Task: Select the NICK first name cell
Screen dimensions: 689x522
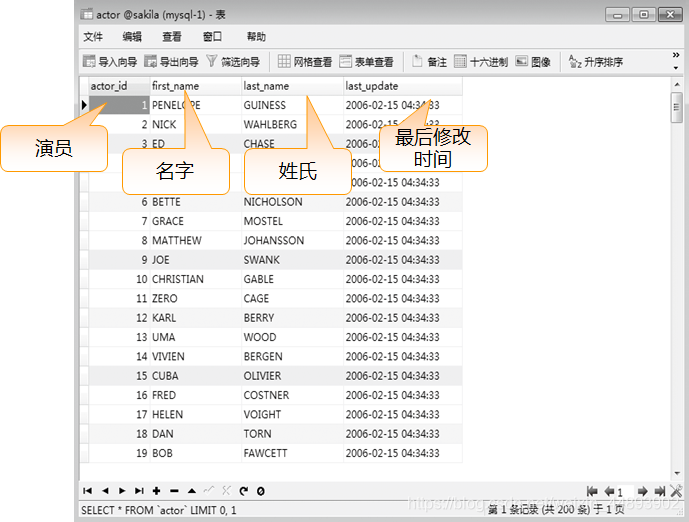Action: [196, 125]
